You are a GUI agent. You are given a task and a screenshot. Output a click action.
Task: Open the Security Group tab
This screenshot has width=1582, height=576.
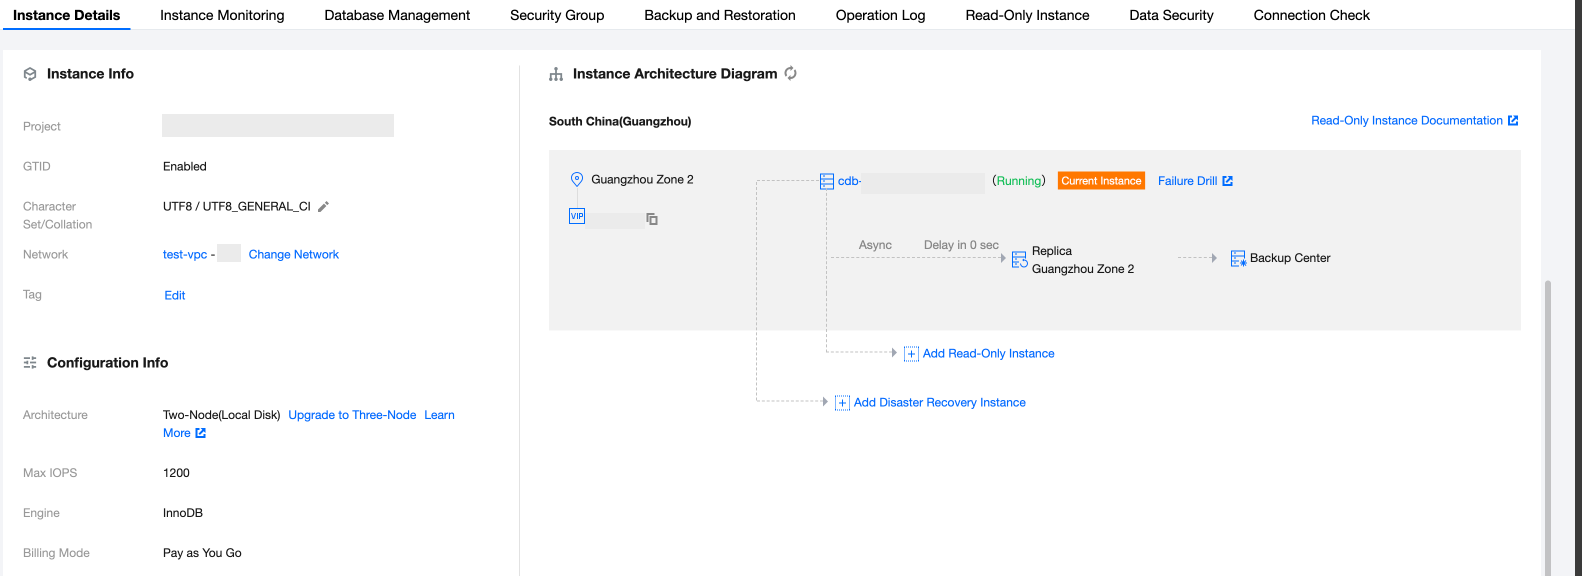point(557,15)
